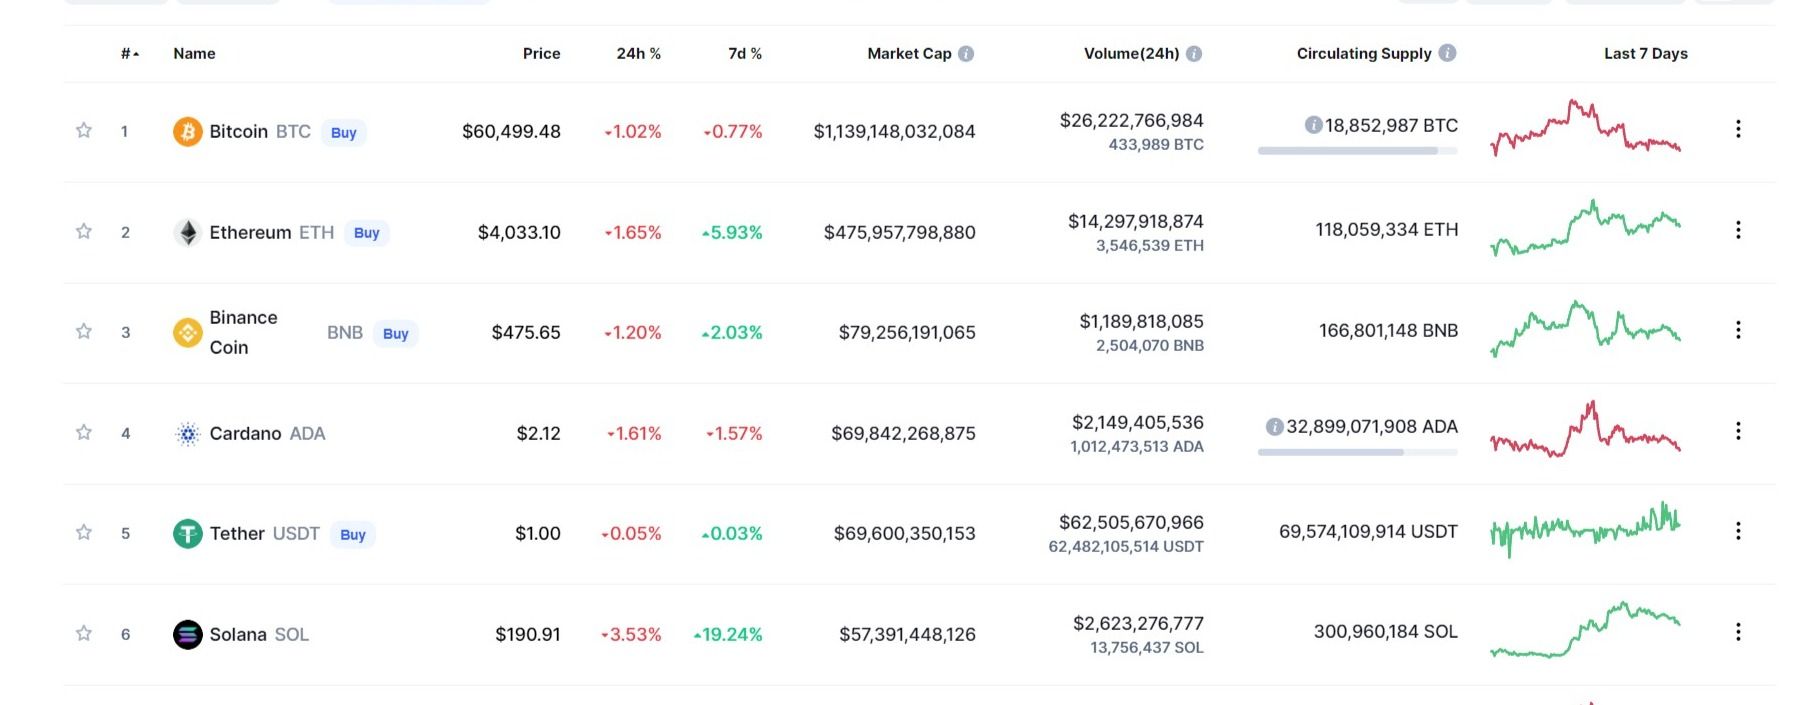This screenshot has height=705, width=1812.
Task: Open the three-dot menu for Bitcoin
Action: pyautogui.click(x=1738, y=129)
